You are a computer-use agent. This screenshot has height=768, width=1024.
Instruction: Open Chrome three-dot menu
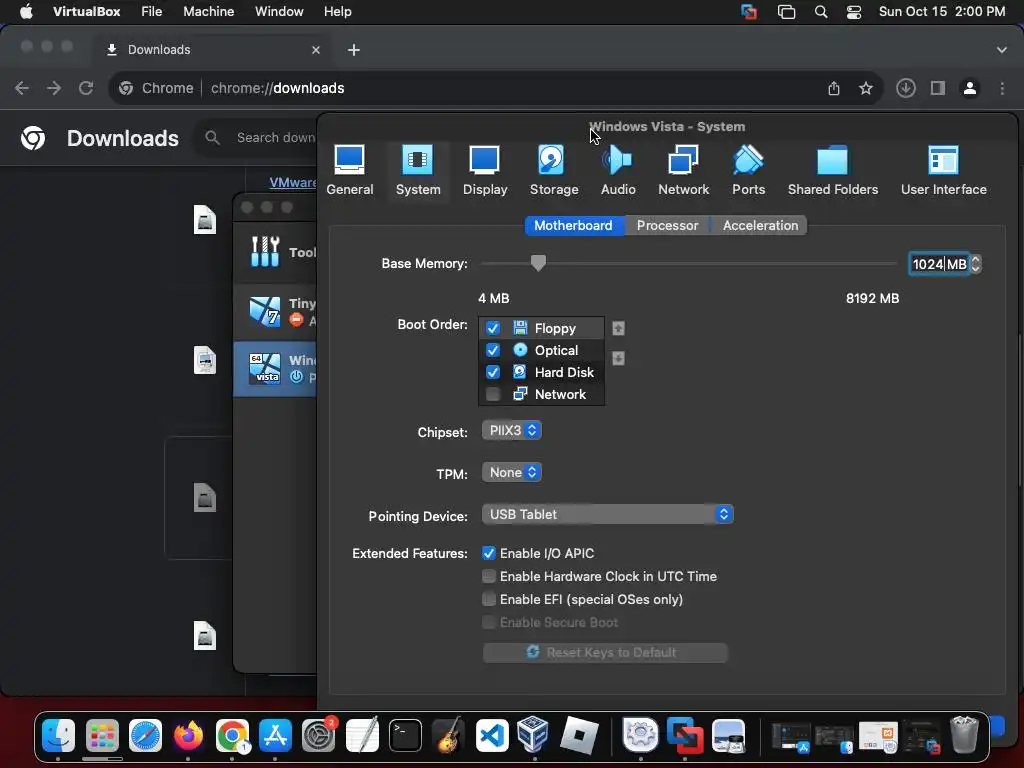pyautogui.click(x=1002, y=88)
